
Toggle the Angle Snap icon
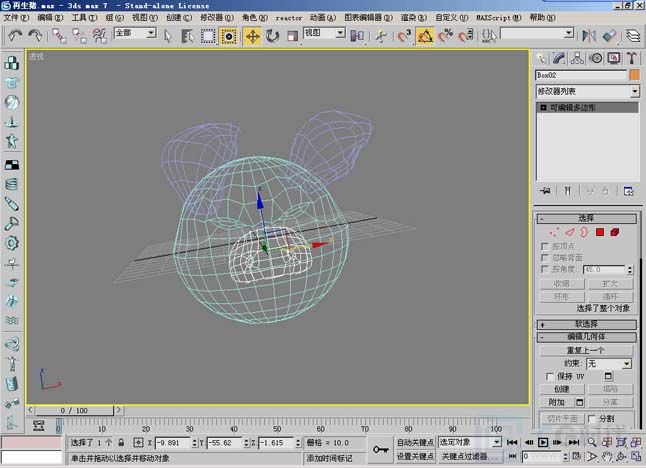pyautogui.click(x=425, y=36)
